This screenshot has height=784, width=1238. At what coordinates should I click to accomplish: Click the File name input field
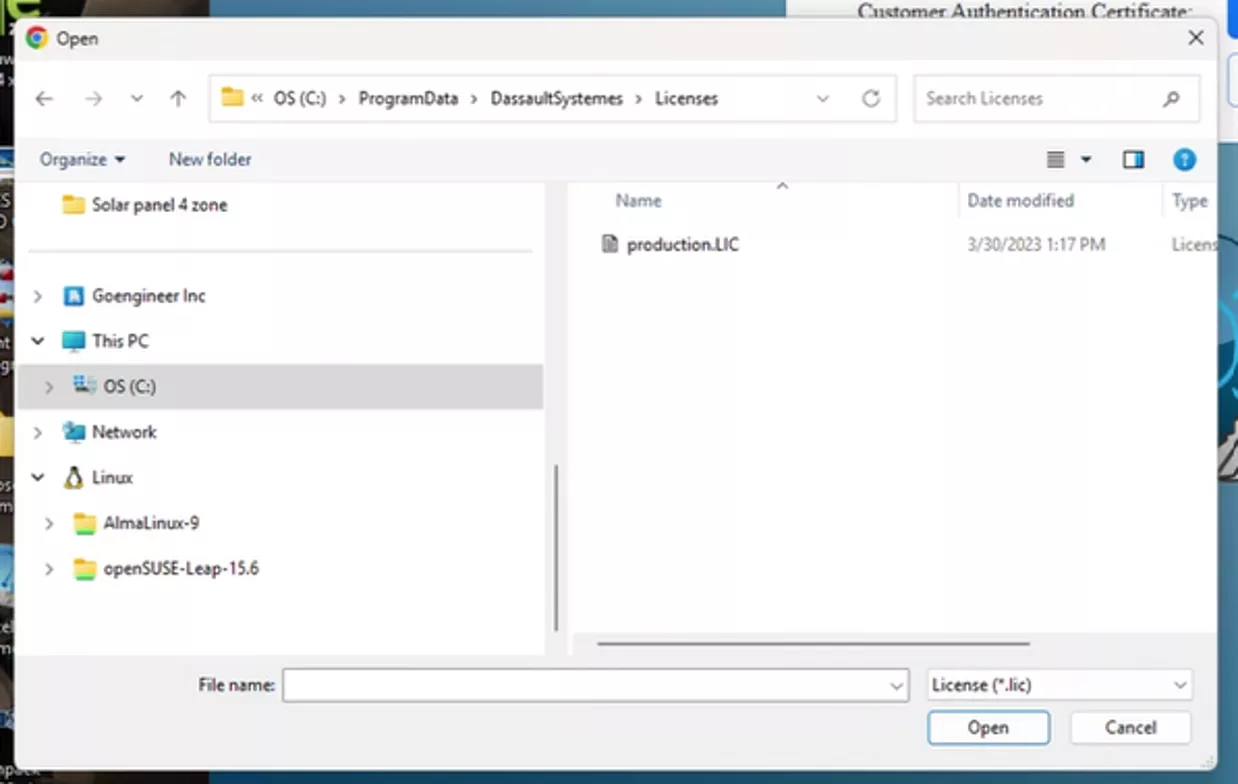pyautogui.click(x=586, y=686)
